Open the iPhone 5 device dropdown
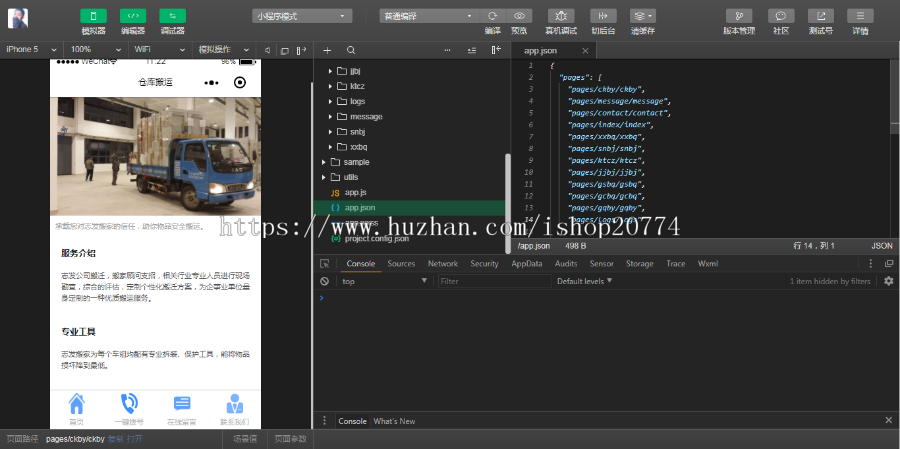900x449 pixels. click(x=31, y=50)
